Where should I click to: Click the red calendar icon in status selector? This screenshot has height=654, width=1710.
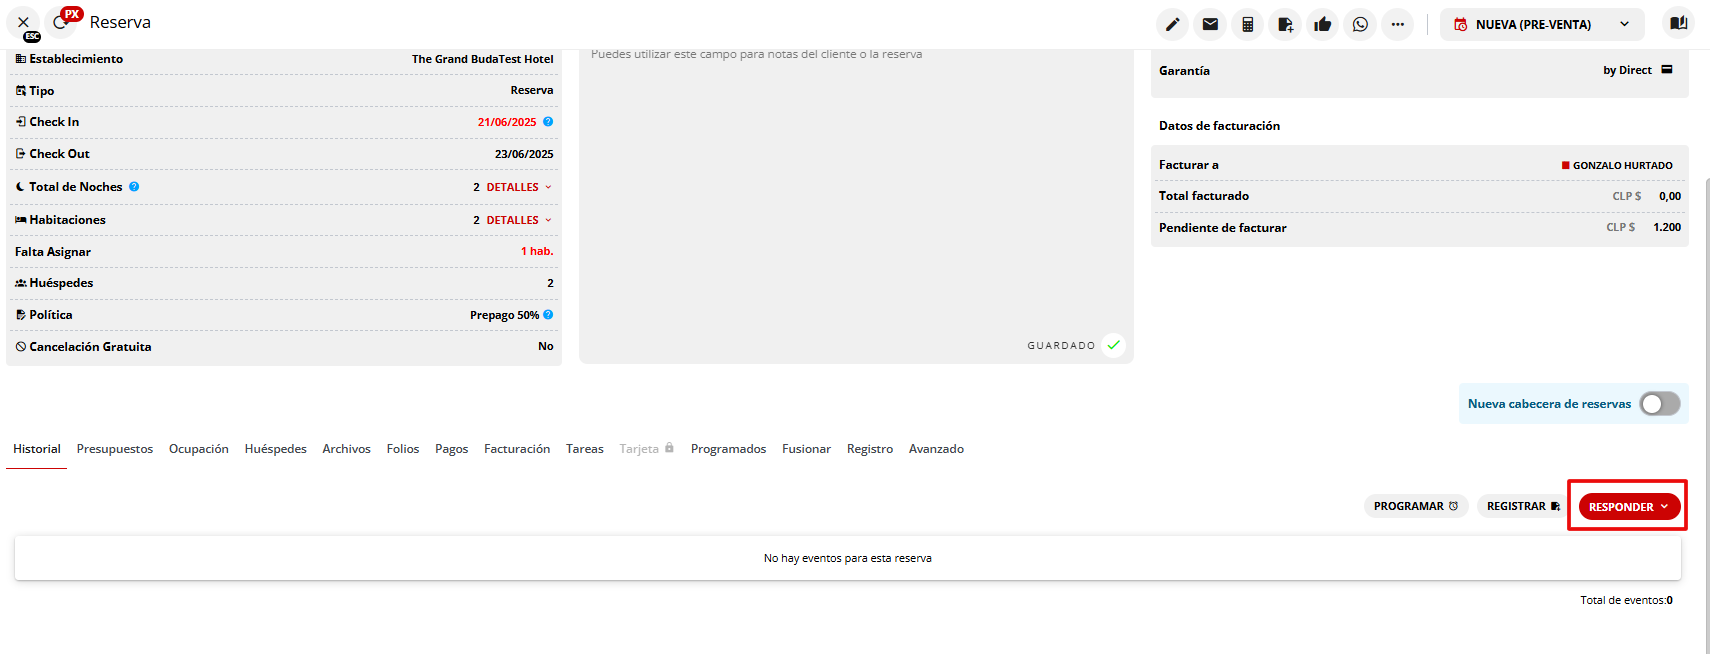tap(1461, 24)
